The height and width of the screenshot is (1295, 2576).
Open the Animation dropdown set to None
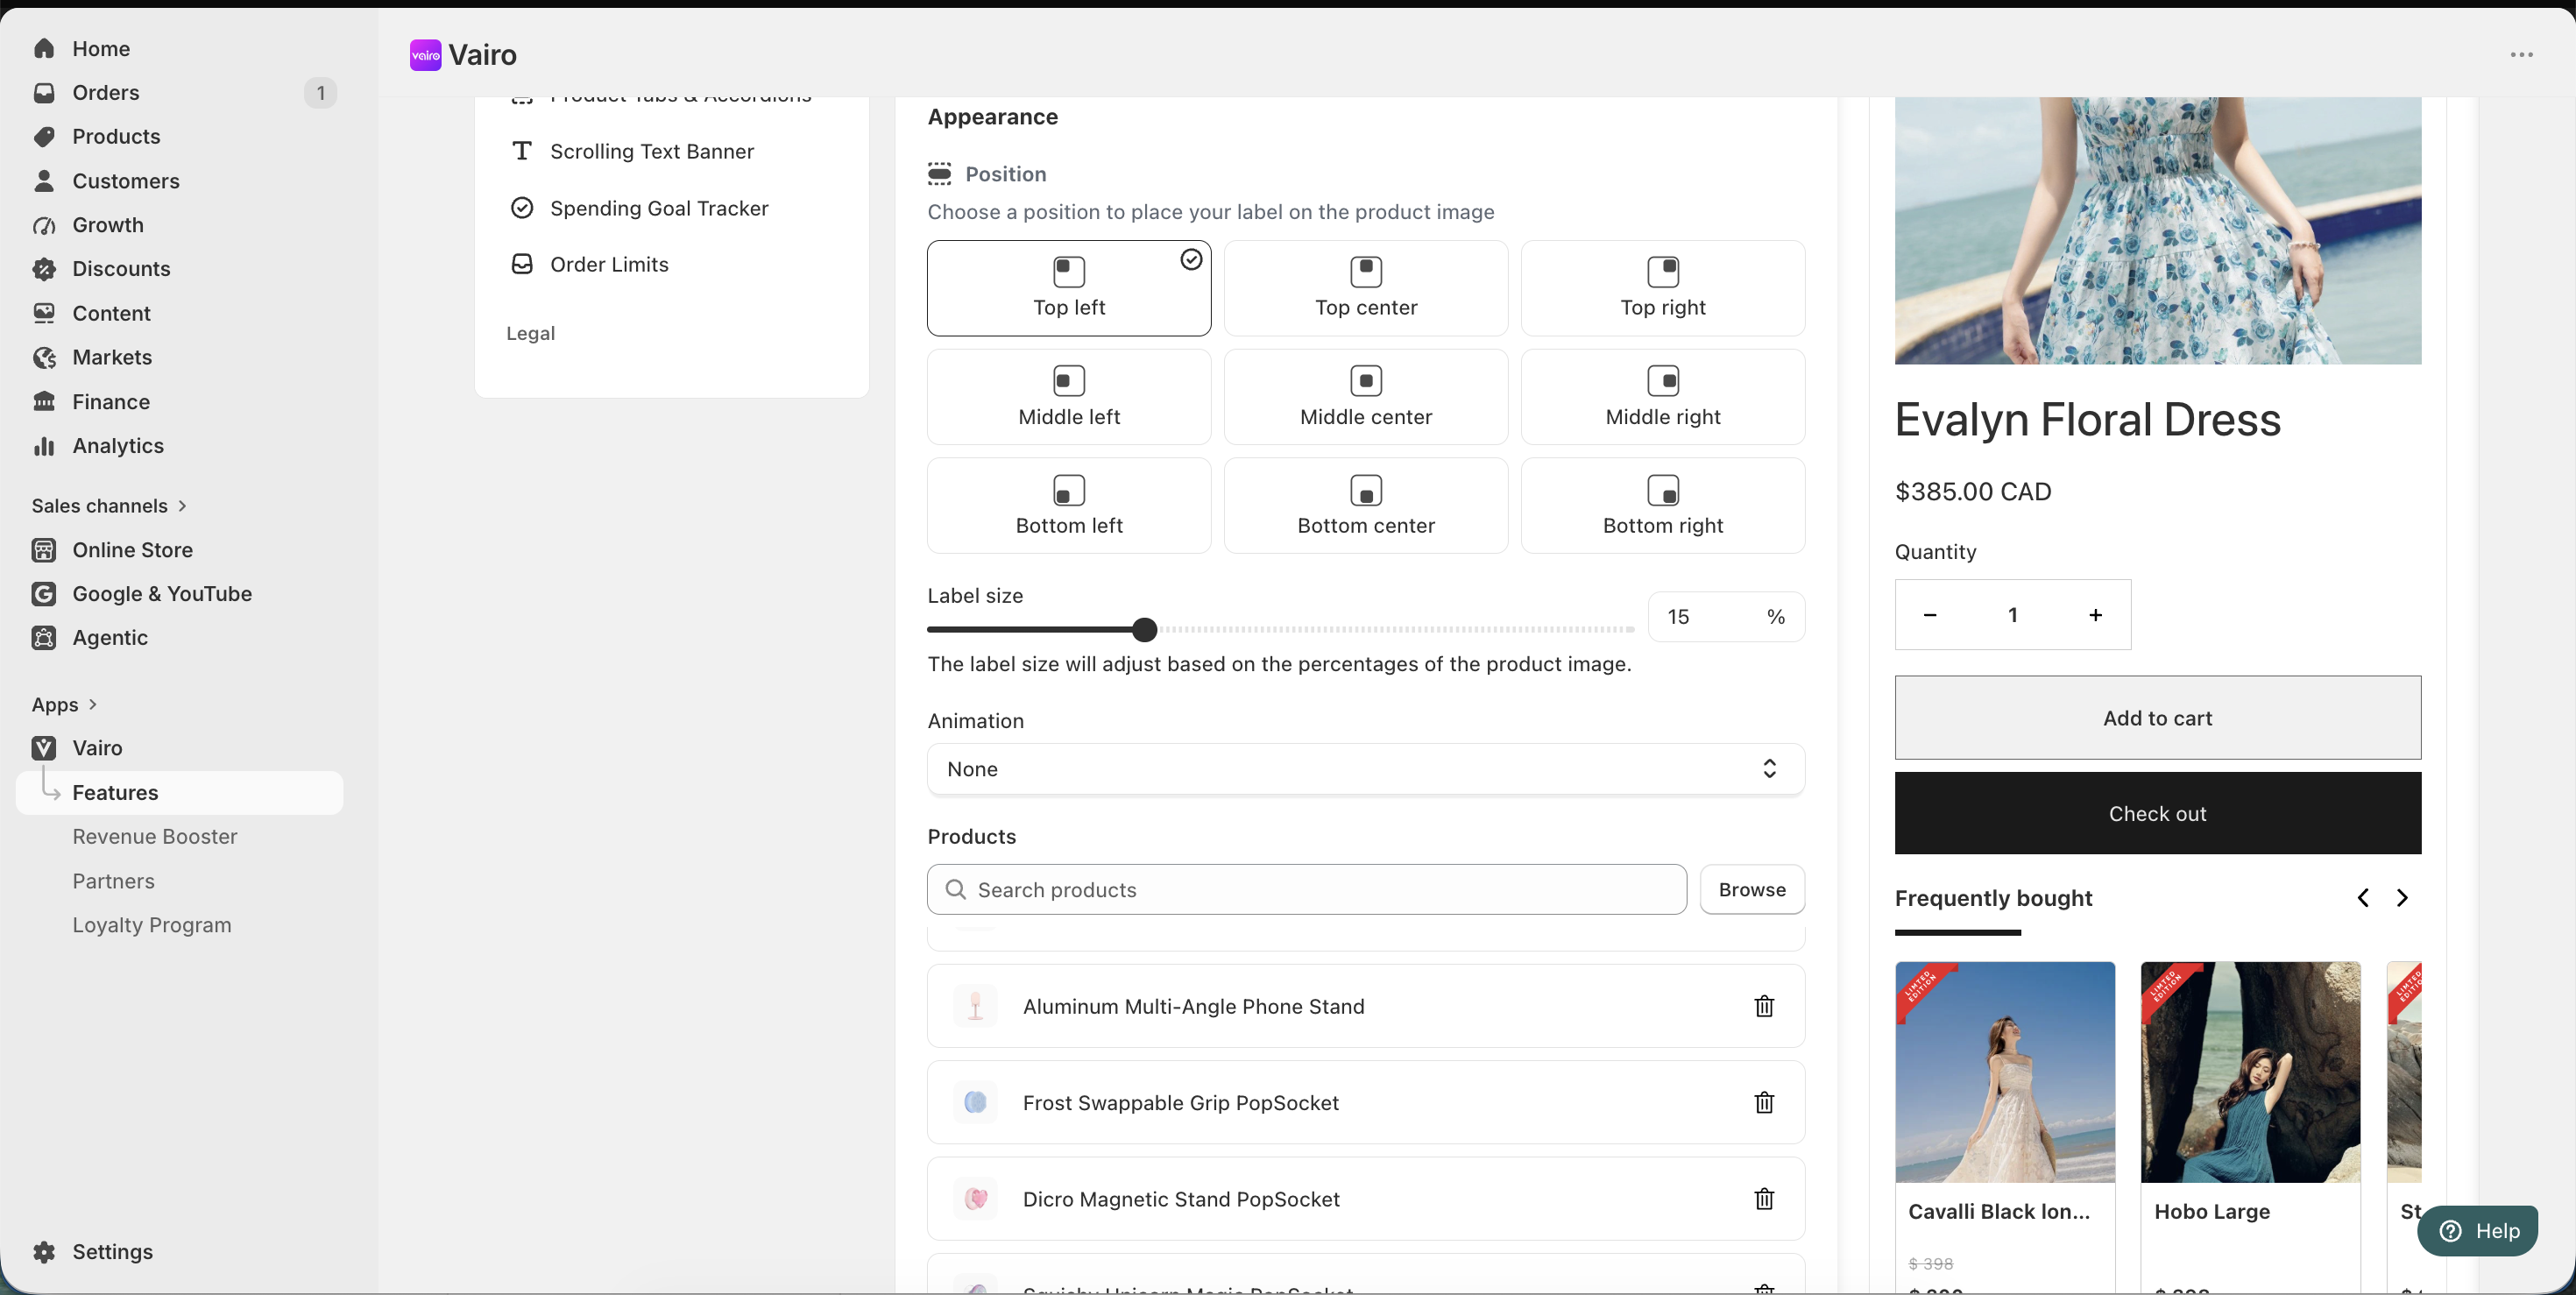1366,769
